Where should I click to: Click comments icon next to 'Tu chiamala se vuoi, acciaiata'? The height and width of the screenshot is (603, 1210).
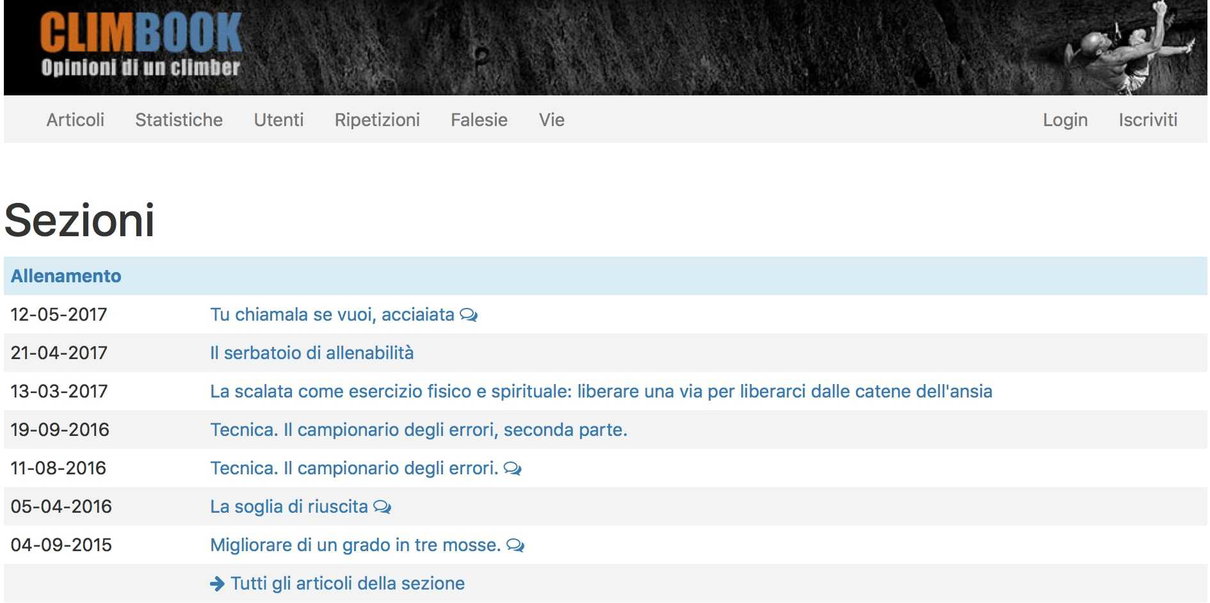click(x=469, y=315)
